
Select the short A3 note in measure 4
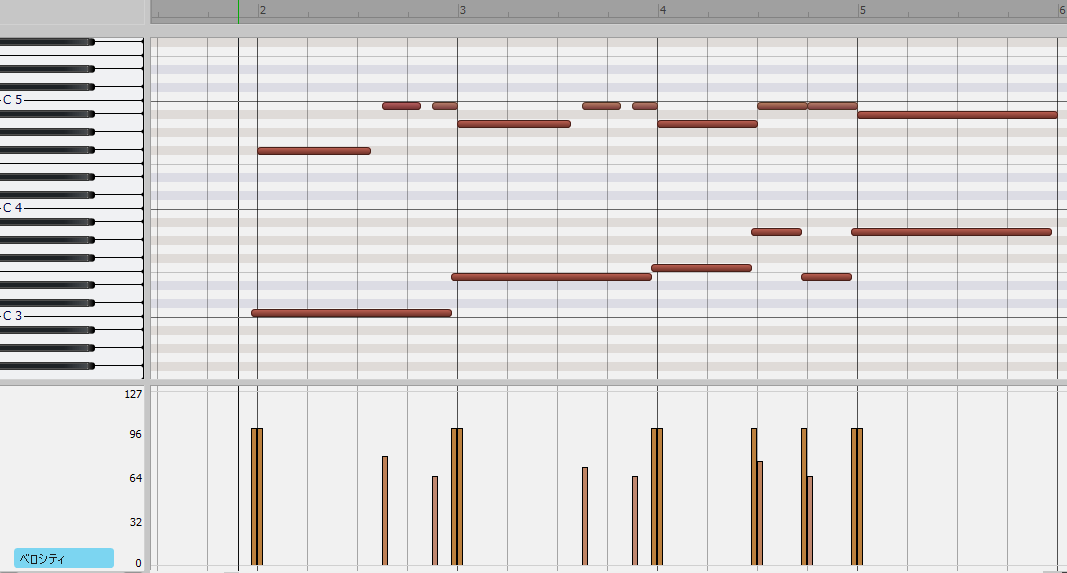click(x=776, y=232)
